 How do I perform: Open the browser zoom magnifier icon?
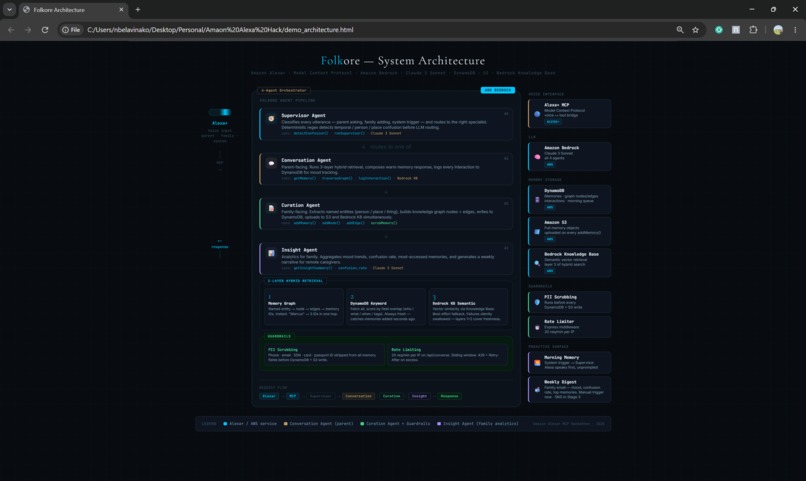coord(680,30)
